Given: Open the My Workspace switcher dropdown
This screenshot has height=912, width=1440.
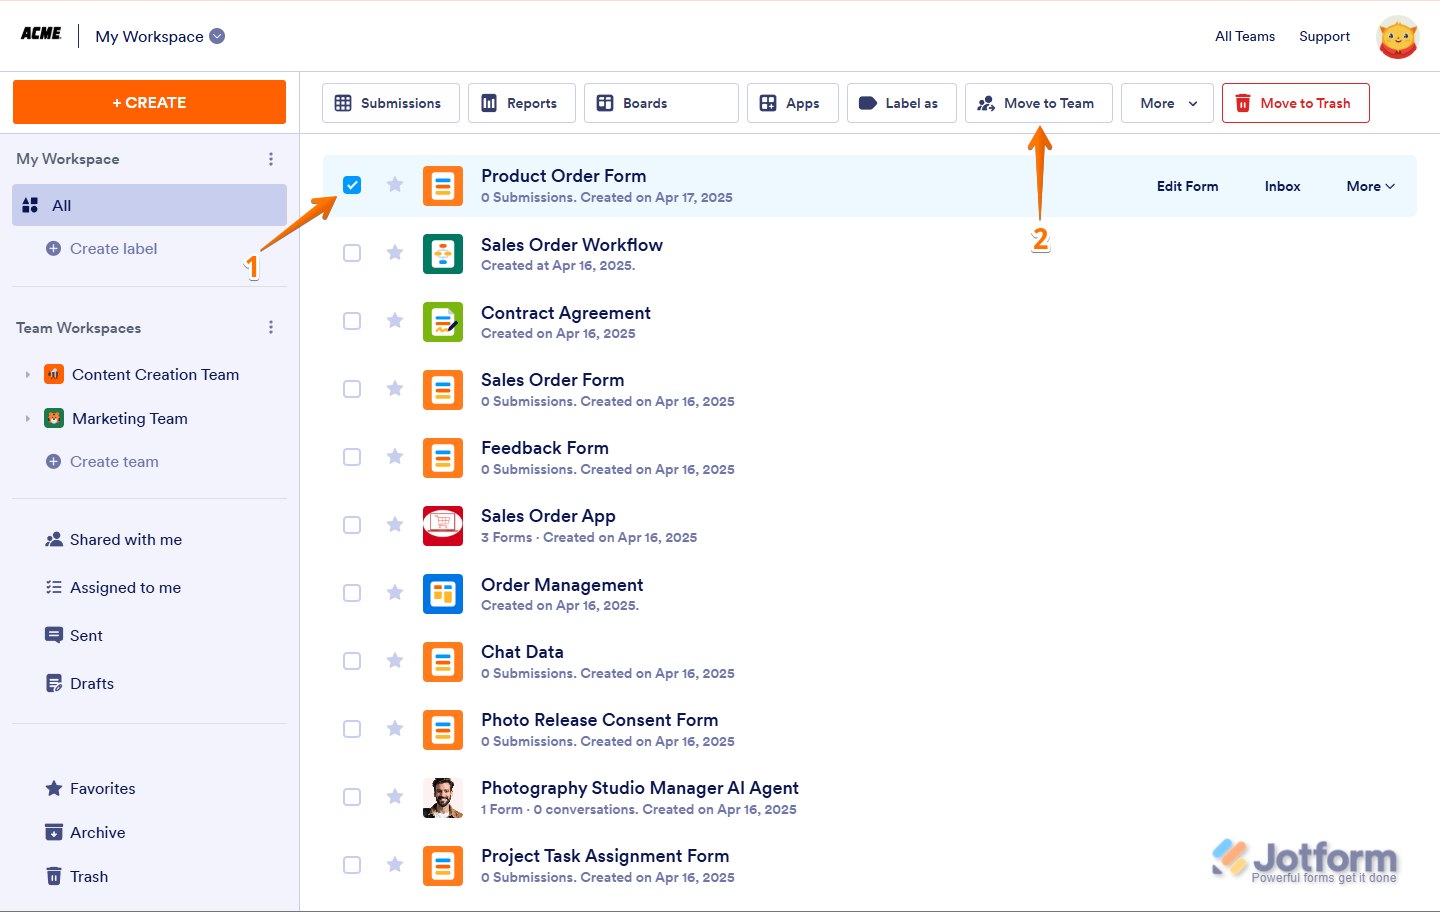Looking at the screenshot, I should tap(217, 36).
